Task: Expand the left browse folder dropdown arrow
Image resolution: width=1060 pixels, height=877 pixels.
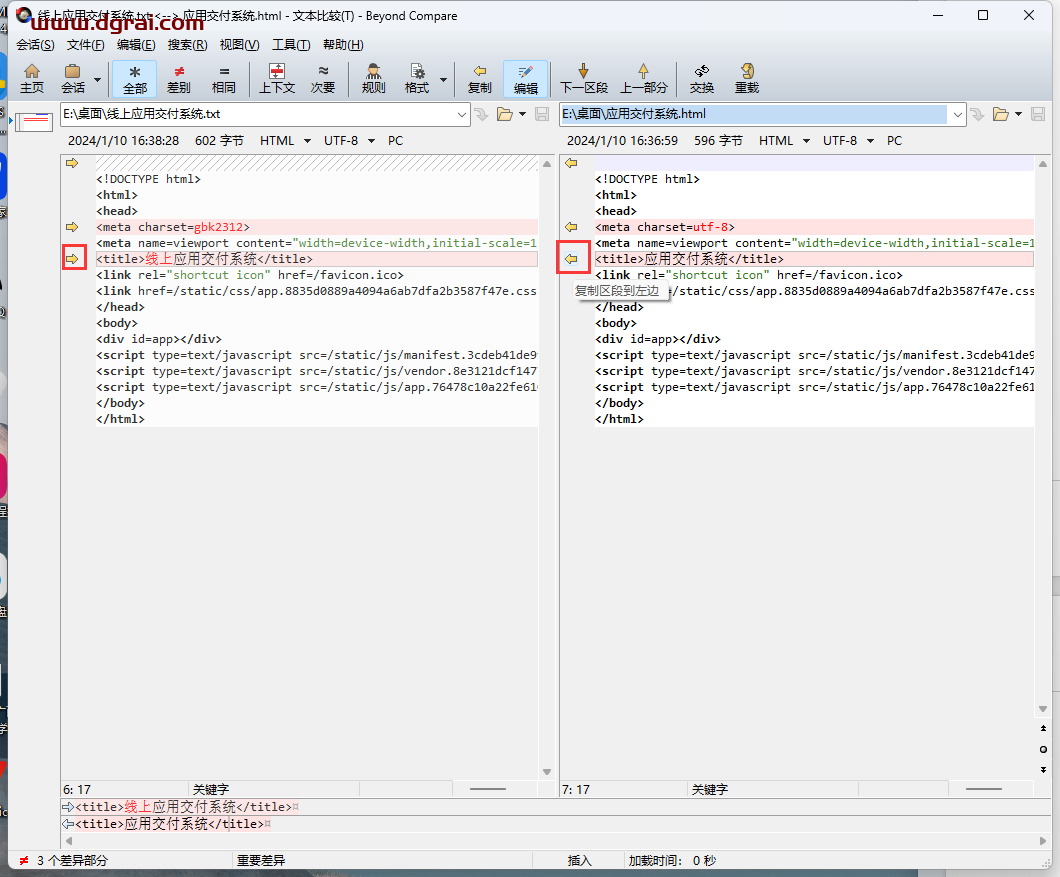Action: (523, 114)
